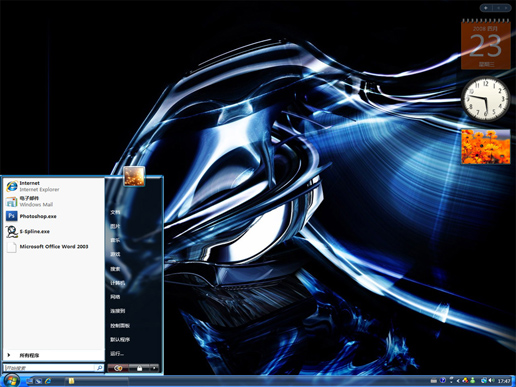Click the search magnifier button
The height and width of the screenshot is (387, 516).
(x=99, y=368)
